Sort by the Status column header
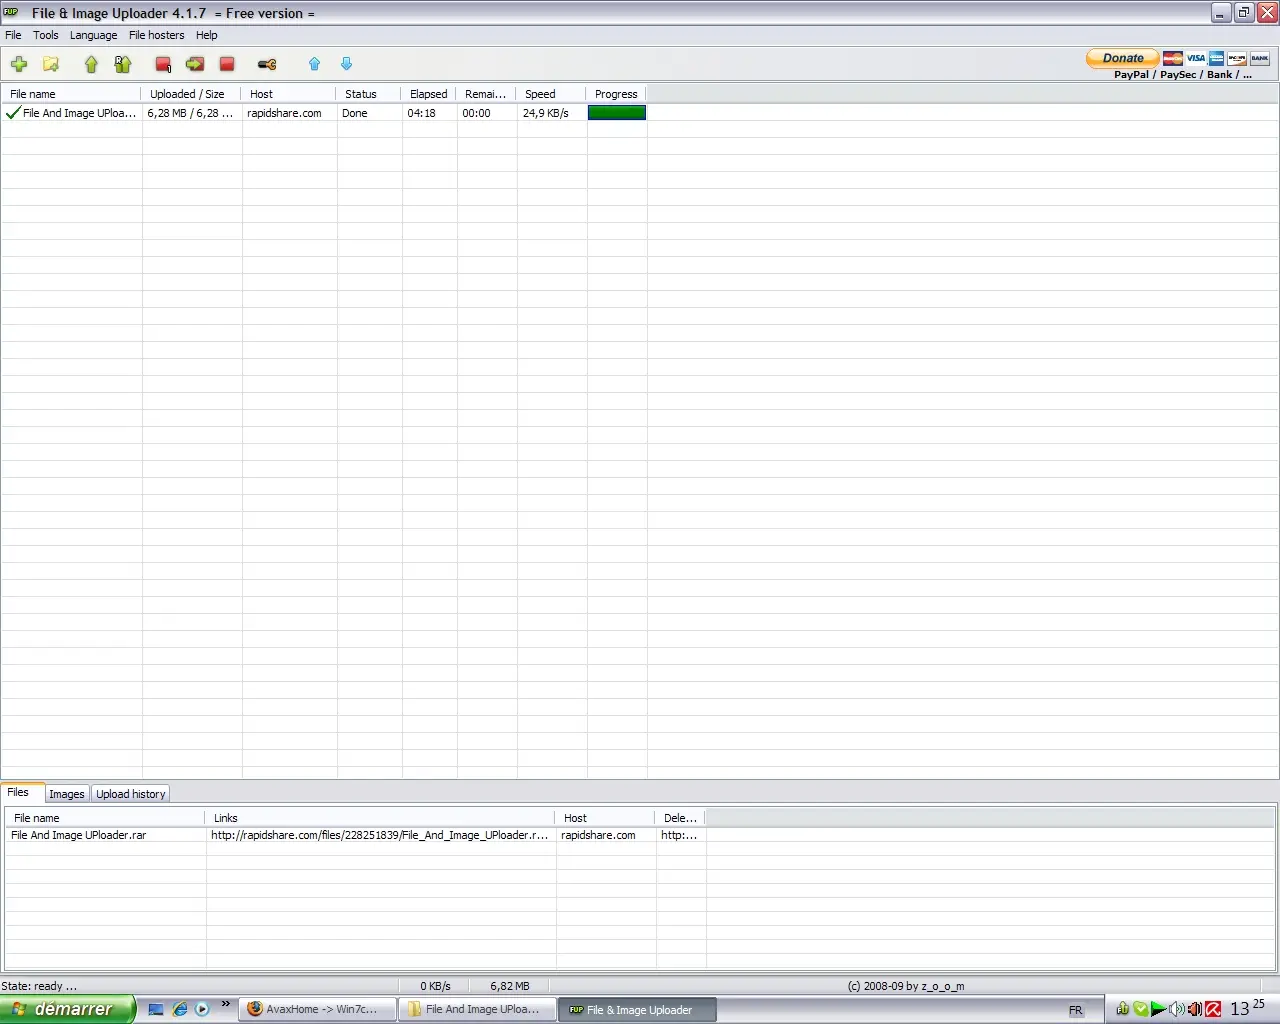Image resolution: width=1280 pixels, height=1024 pixels. click(369, 94)
